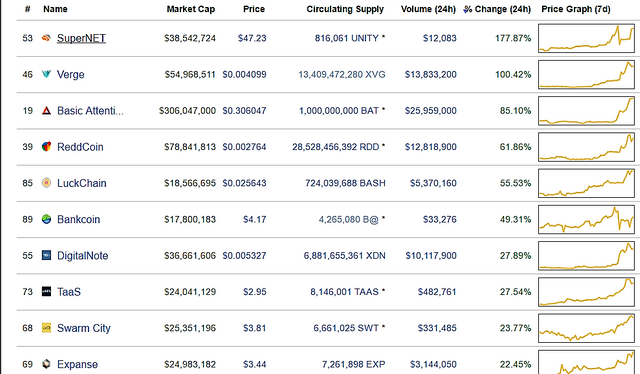Sort by the Circulating Supply column header

coord(345,9)
